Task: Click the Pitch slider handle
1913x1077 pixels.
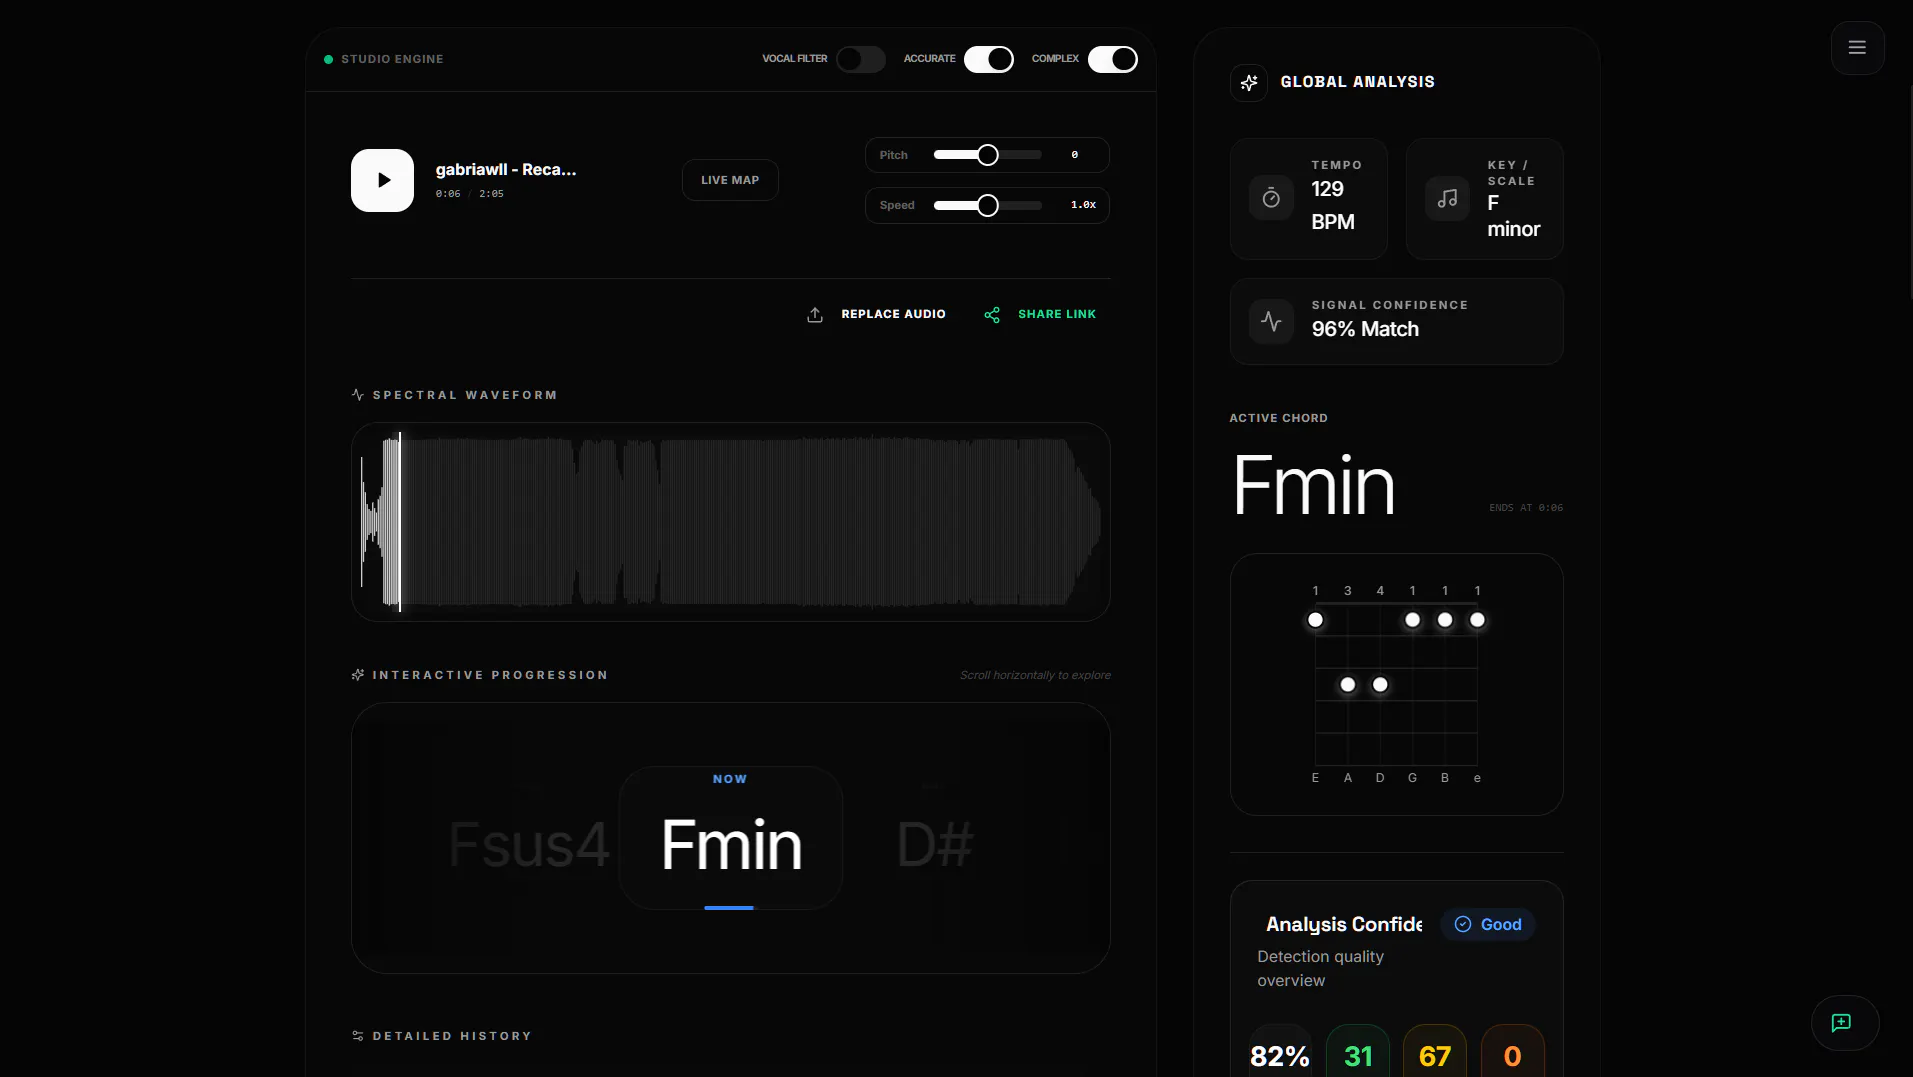Action: (988, 155)
